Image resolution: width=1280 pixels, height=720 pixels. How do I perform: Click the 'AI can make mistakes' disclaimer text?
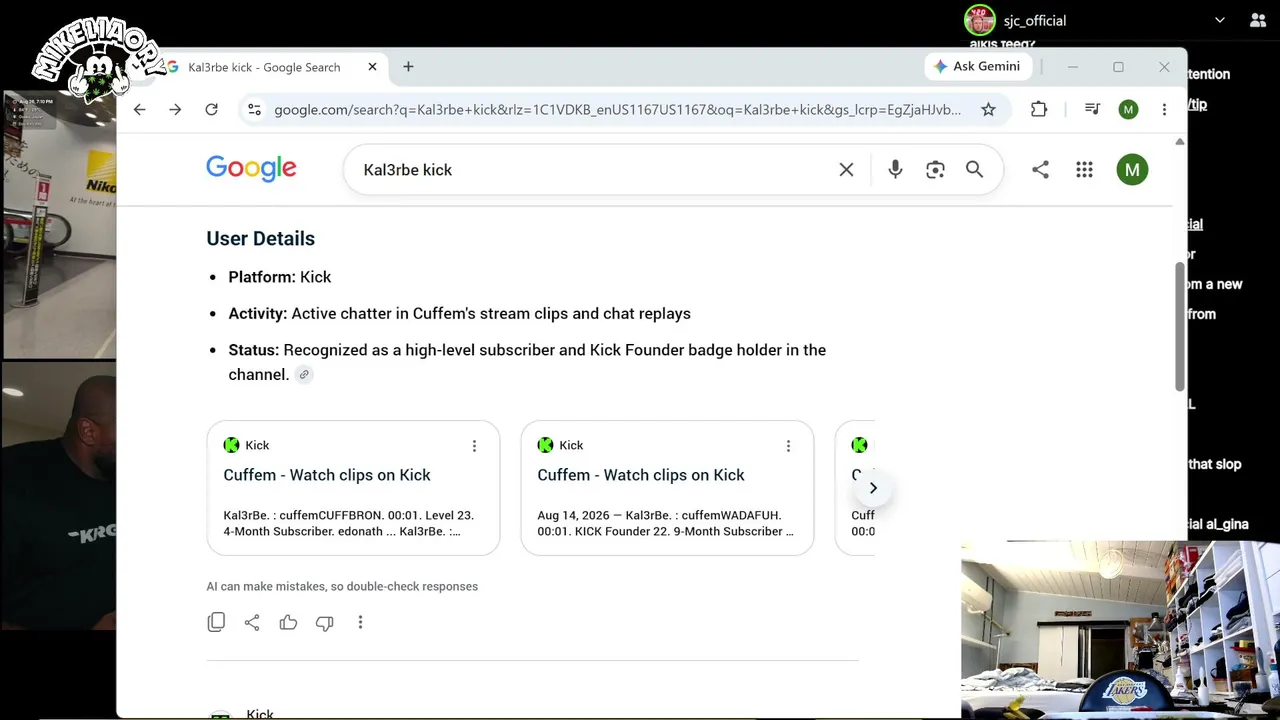[342, 586]
